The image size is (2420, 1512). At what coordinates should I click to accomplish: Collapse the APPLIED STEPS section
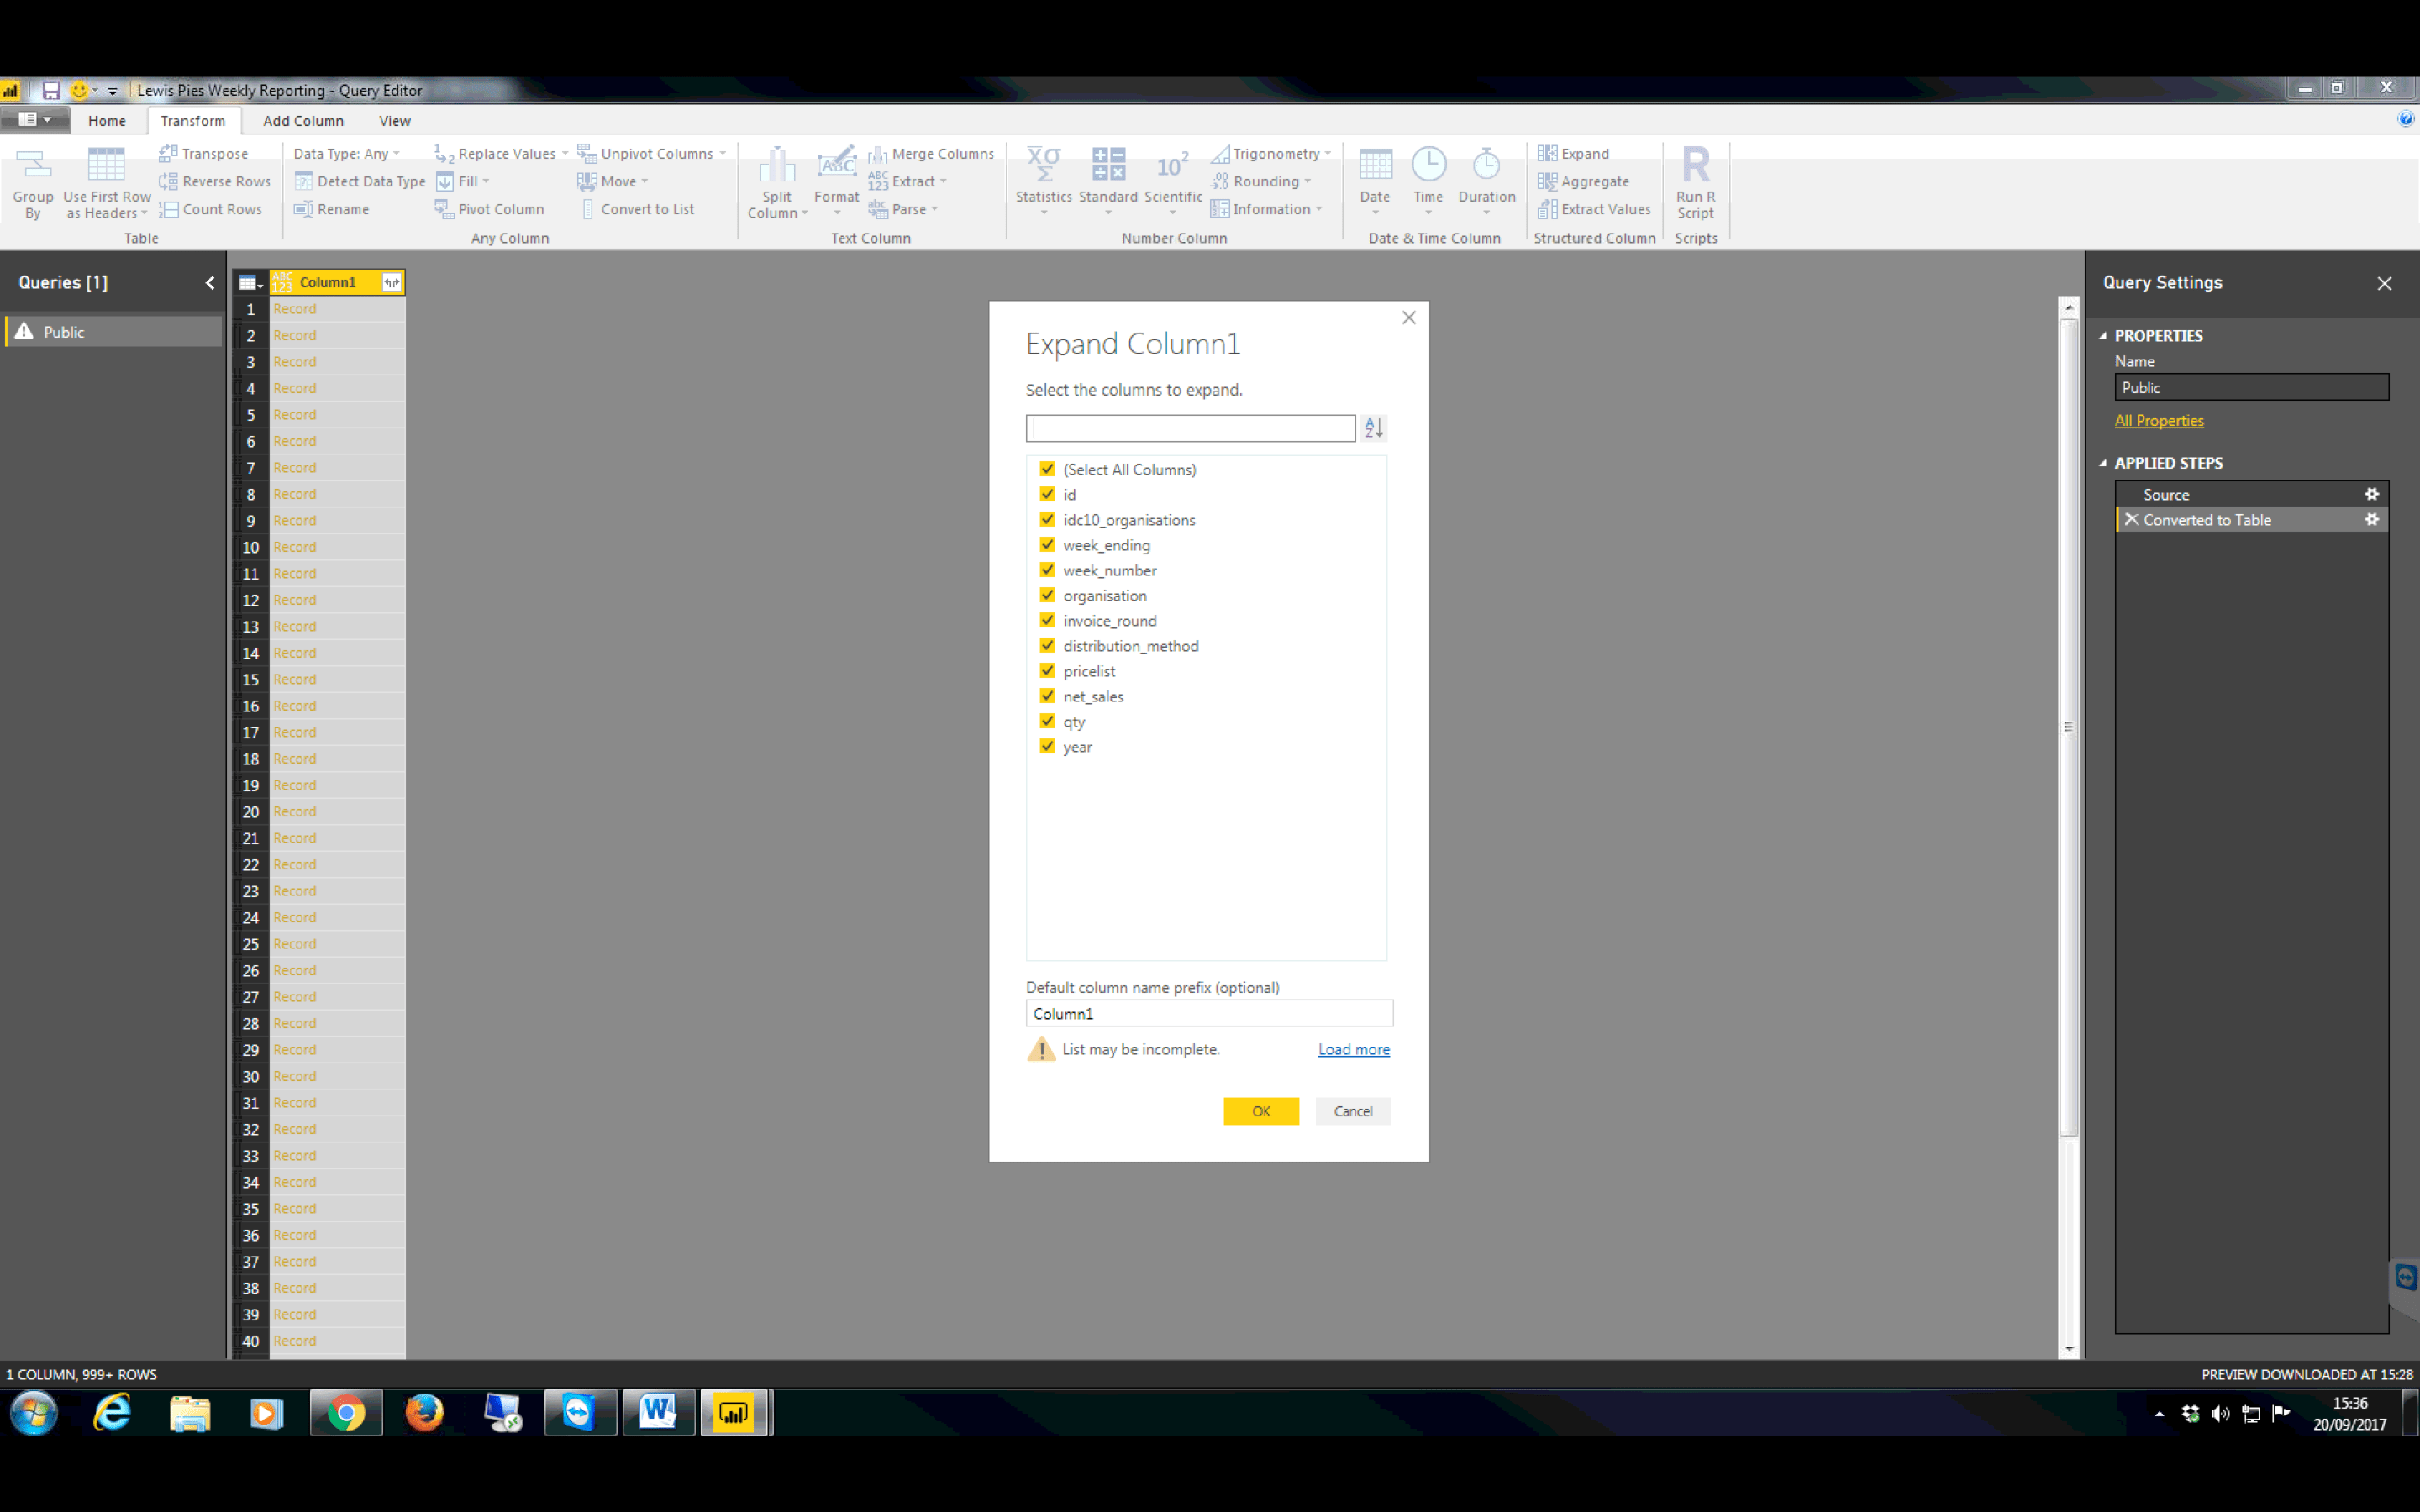click(x=2103, y=463)
